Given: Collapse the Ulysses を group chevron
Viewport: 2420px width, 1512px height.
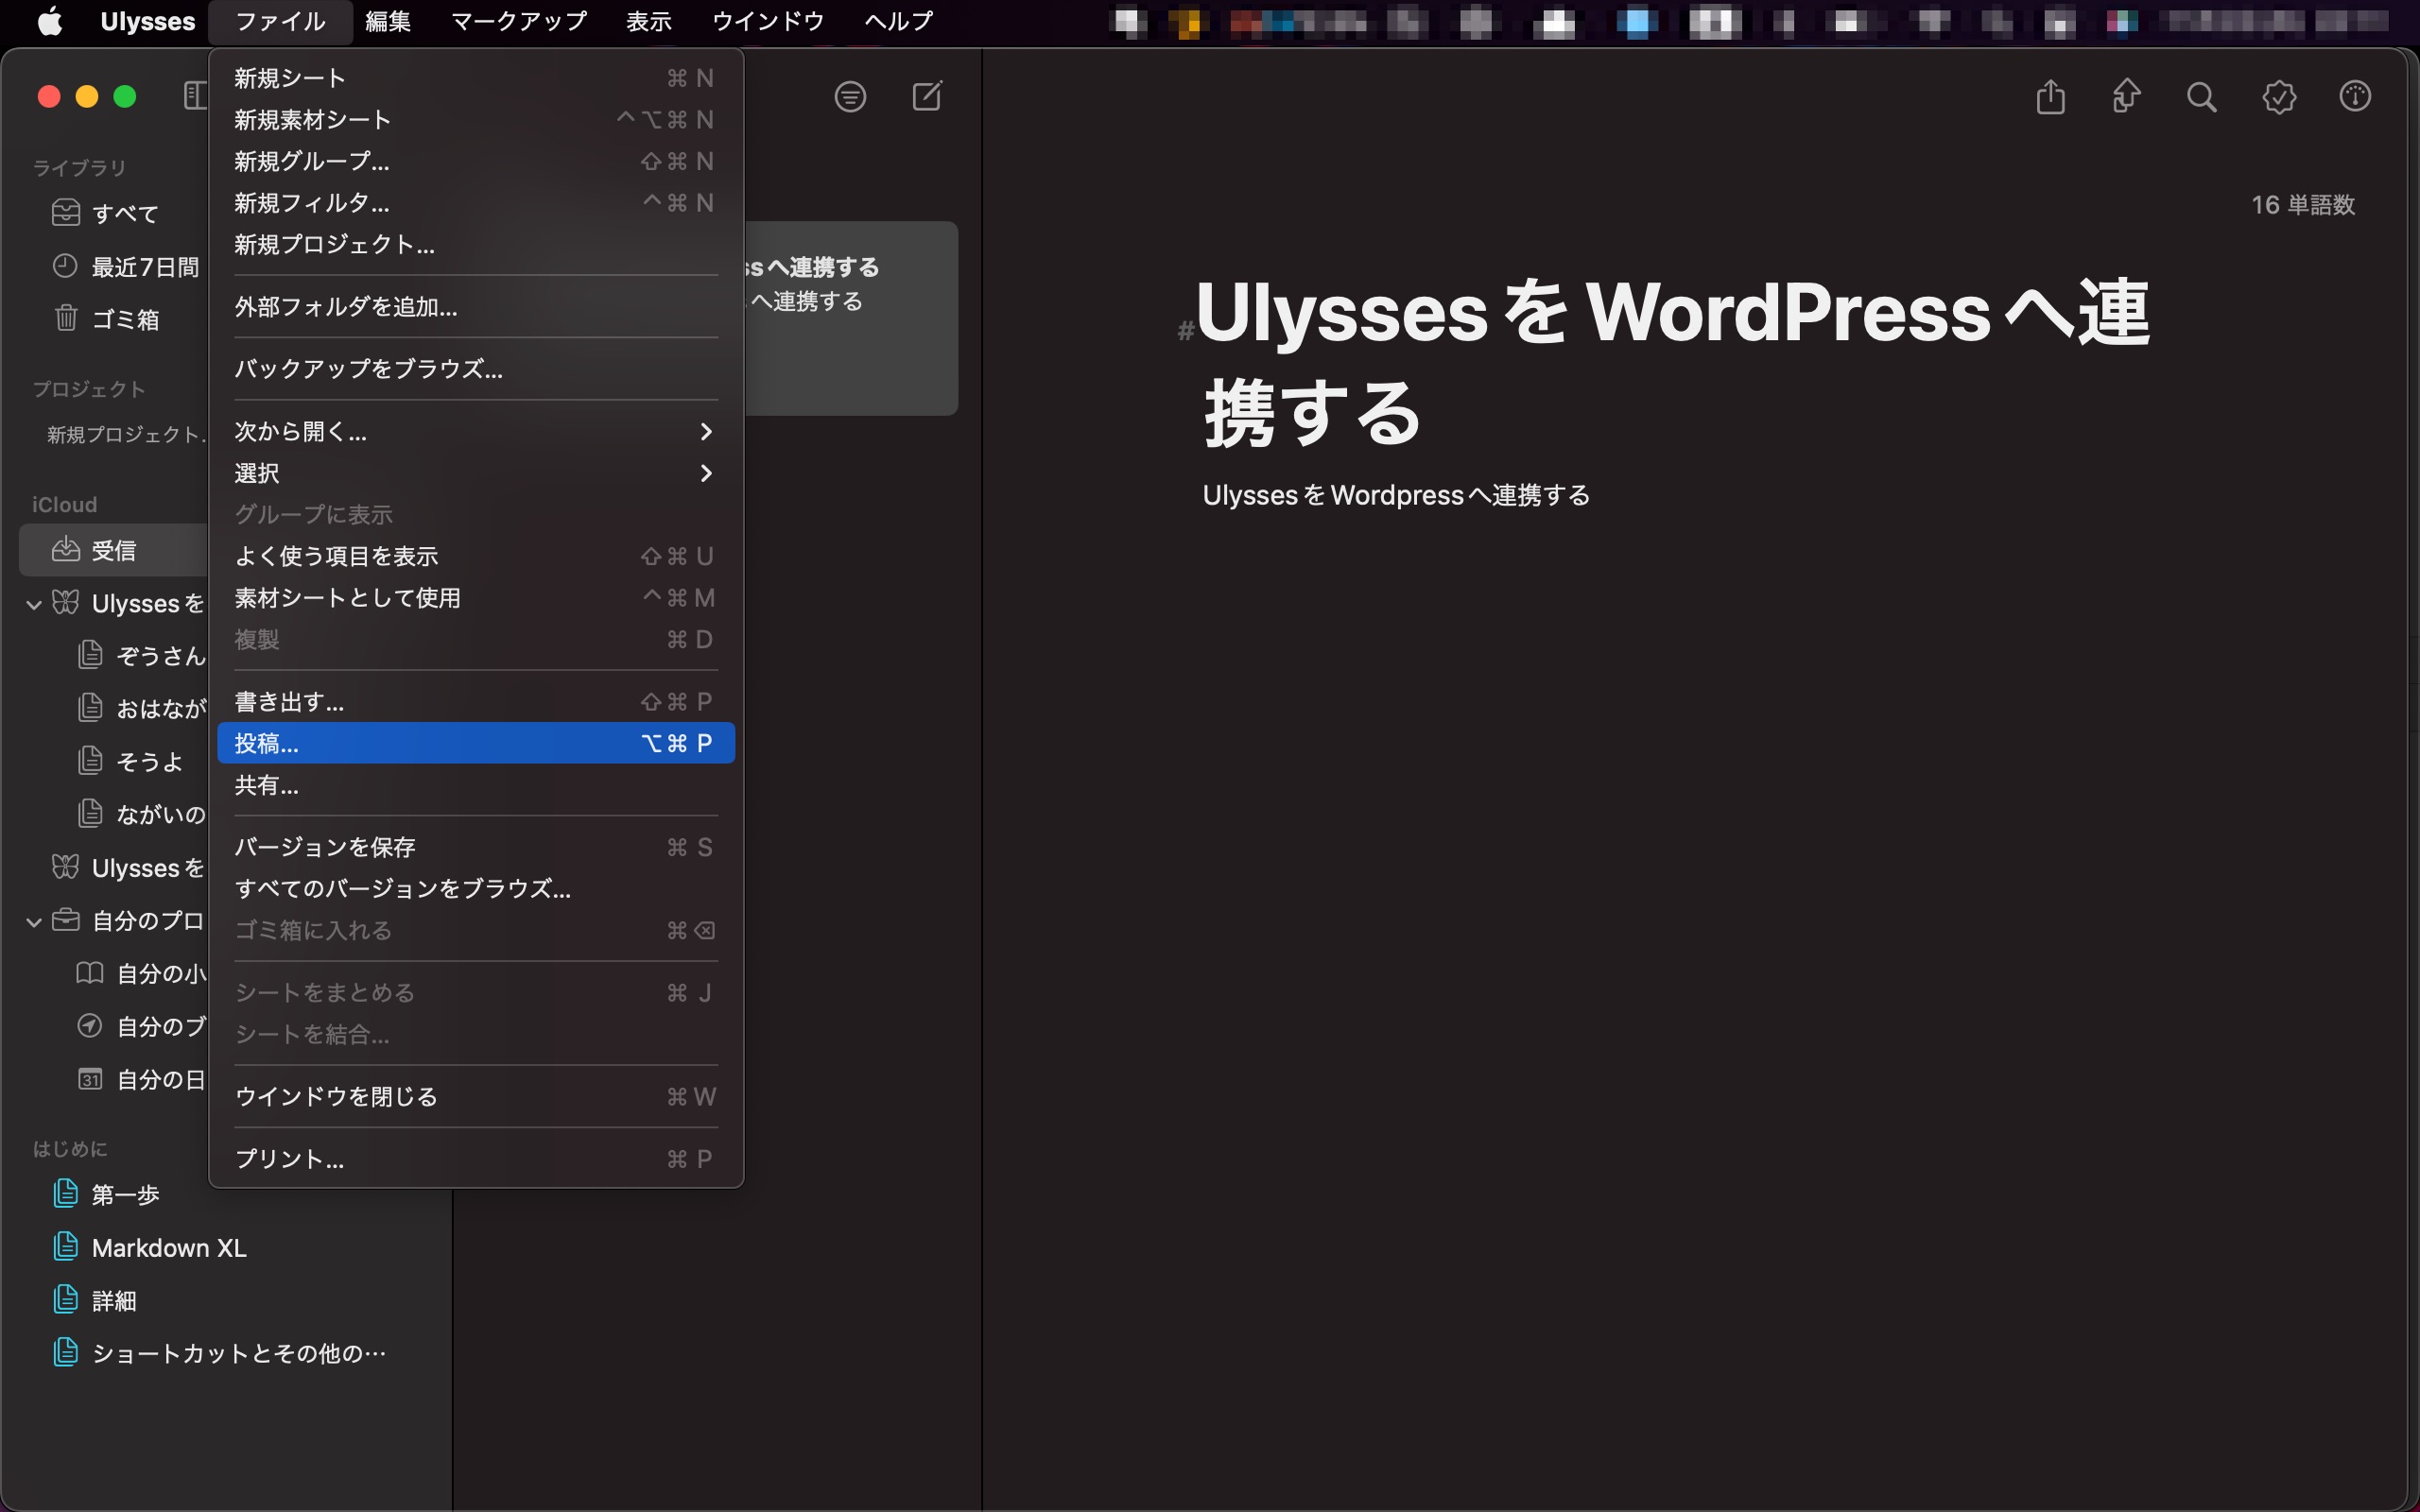Looking at the screenshot, I should pos(34,604).
